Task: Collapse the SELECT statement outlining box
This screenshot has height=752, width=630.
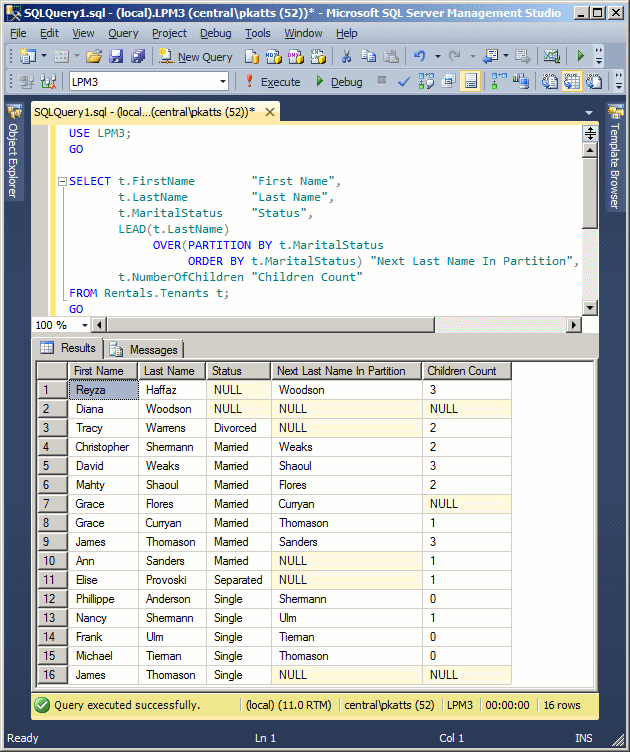Action: (62, 181)
